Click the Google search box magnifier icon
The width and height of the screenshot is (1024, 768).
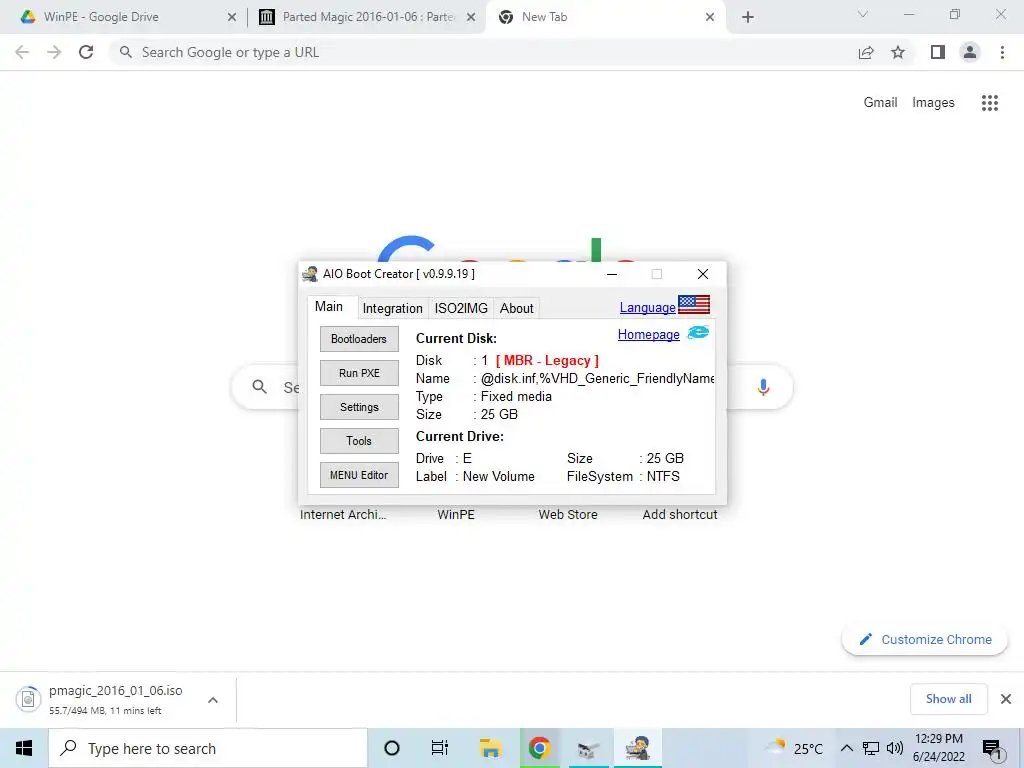[259, 387]
